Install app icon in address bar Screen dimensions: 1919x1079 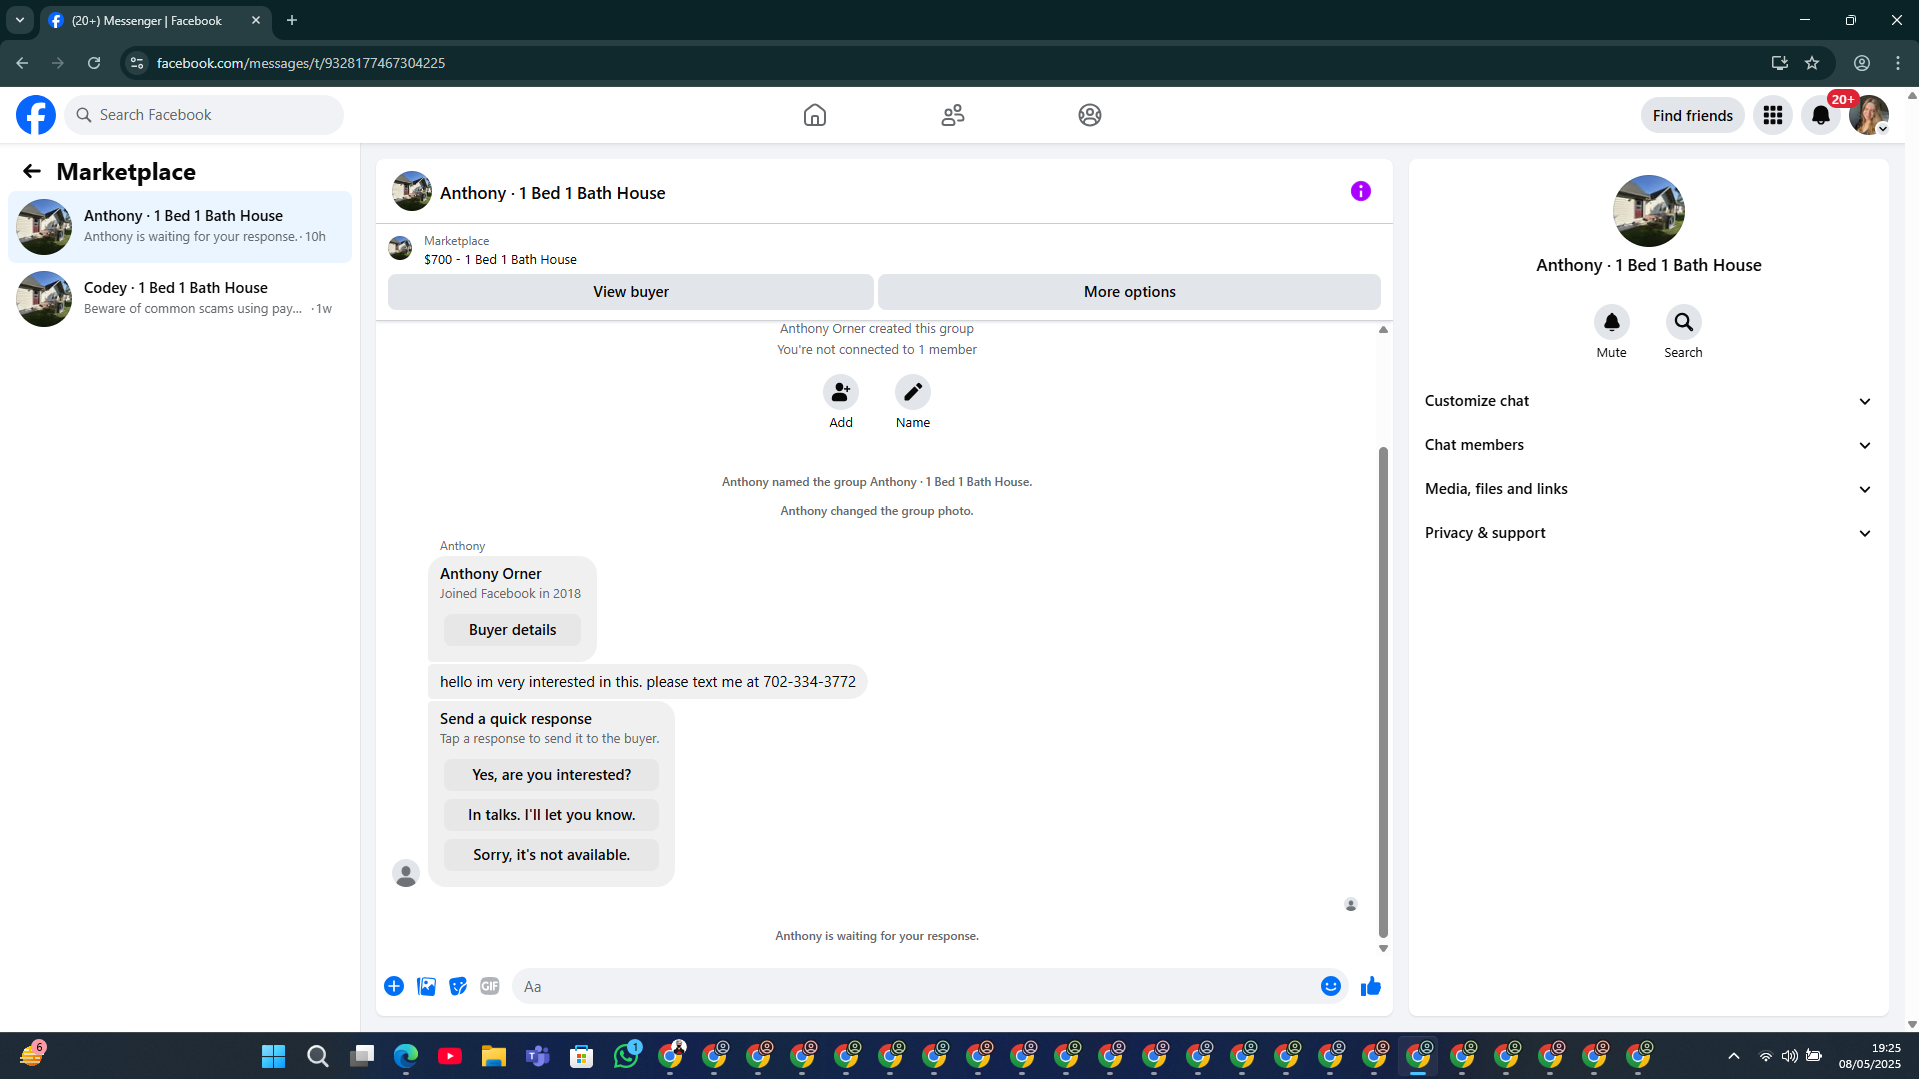(1780, 63)
